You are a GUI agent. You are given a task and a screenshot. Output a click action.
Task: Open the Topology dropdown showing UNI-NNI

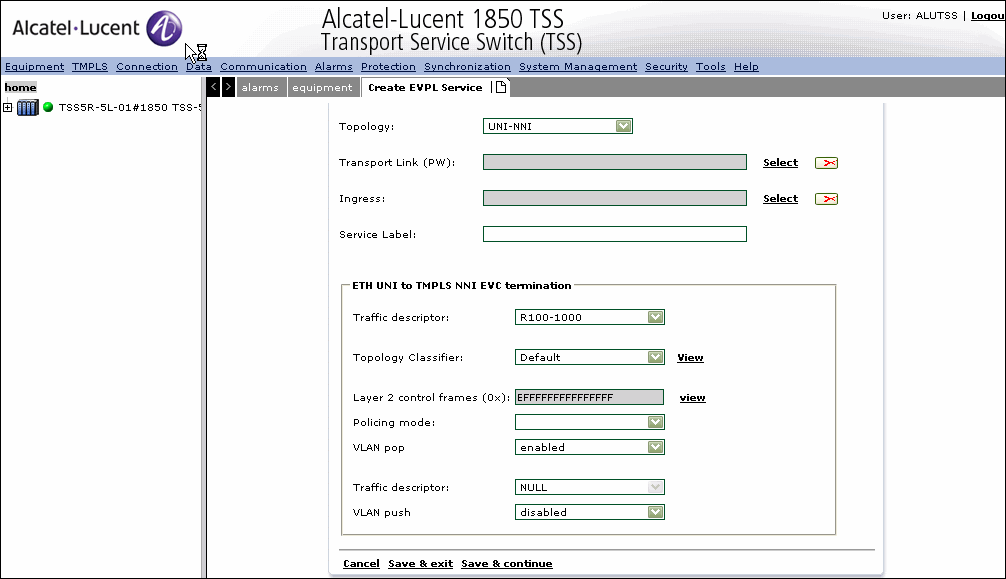coord(558,126)
